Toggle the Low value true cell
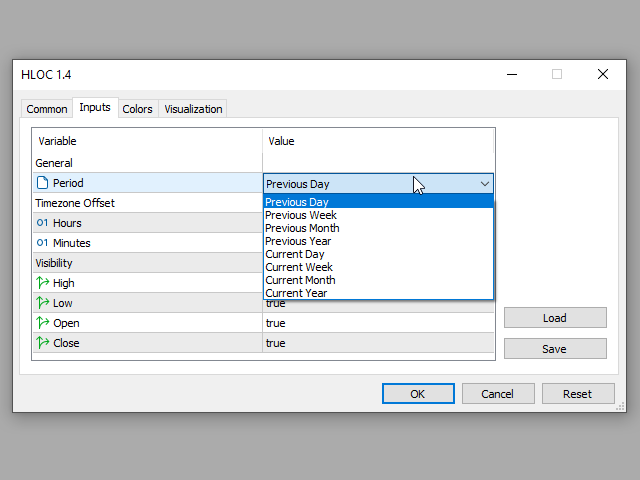The height and width of the screenshot is (480, 640). (x=378, y=305)
